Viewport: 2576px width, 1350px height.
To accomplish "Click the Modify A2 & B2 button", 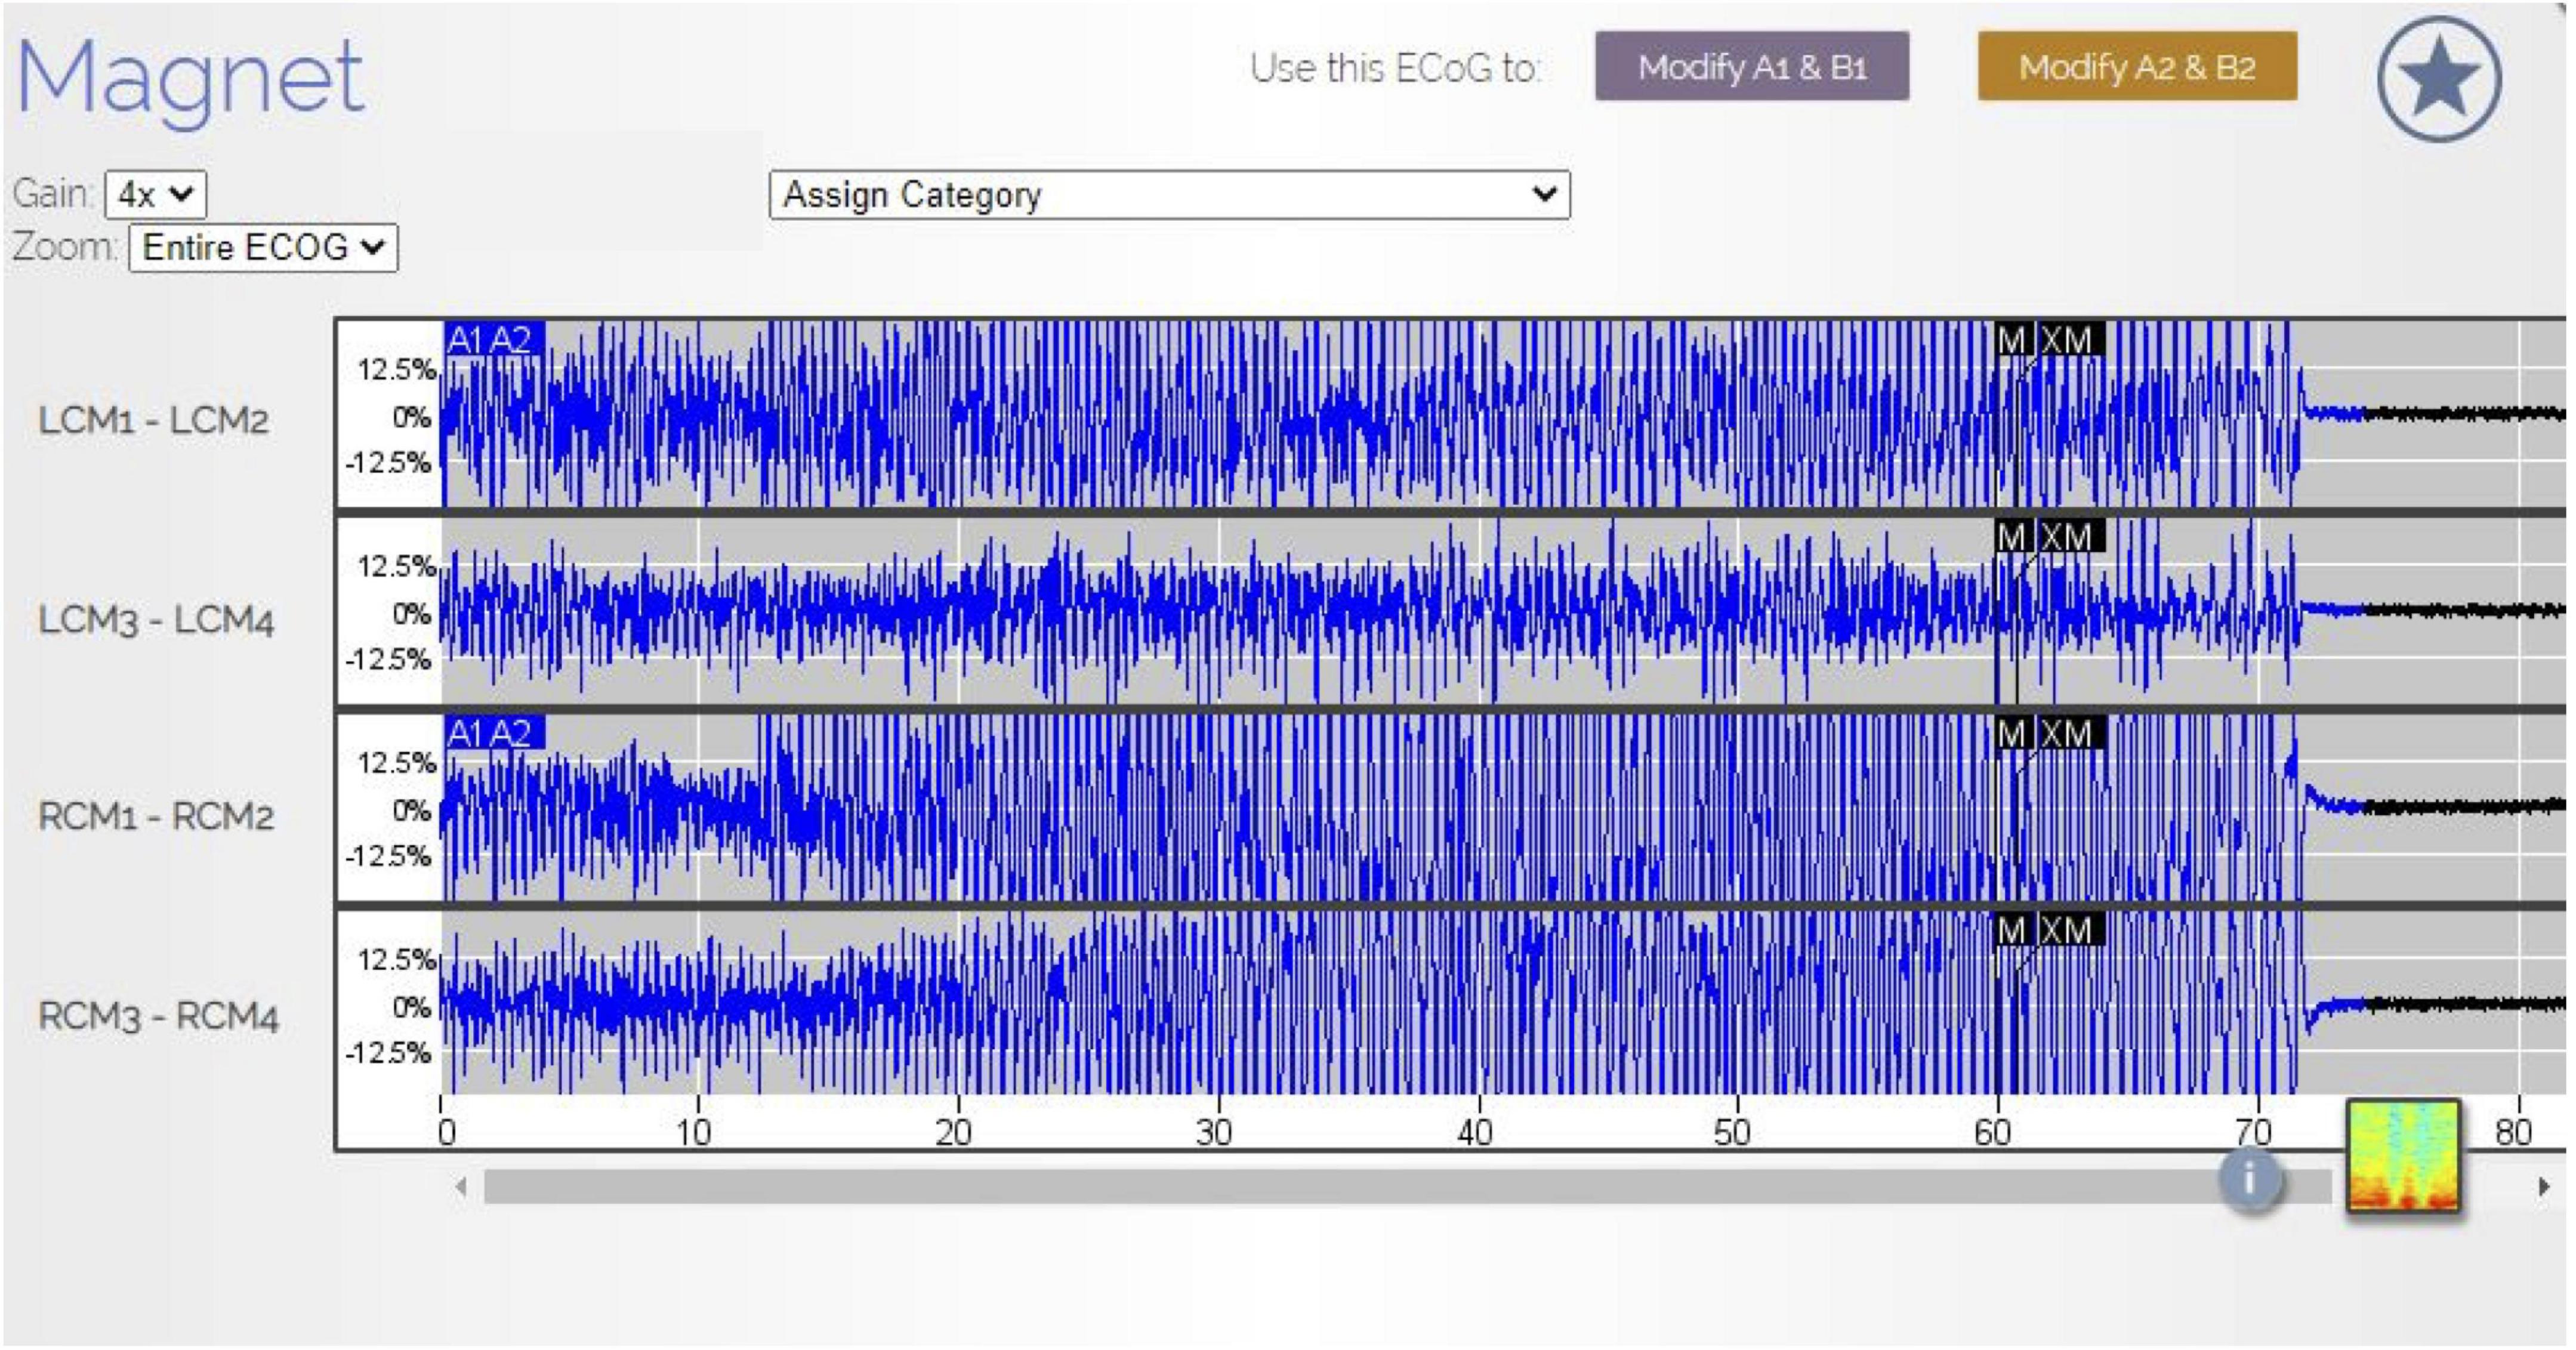I will [2137, 66].
